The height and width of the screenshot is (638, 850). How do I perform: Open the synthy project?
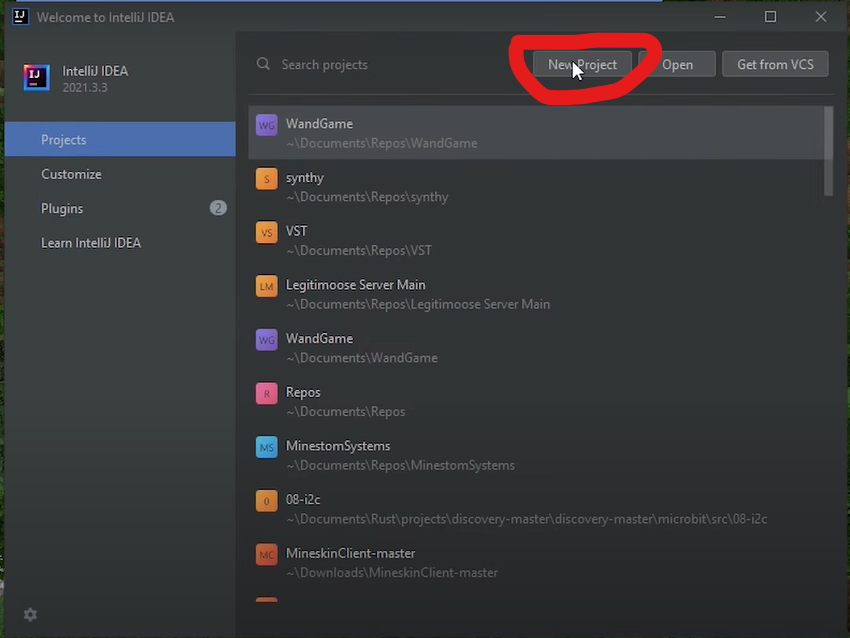(x=536, y=186)
